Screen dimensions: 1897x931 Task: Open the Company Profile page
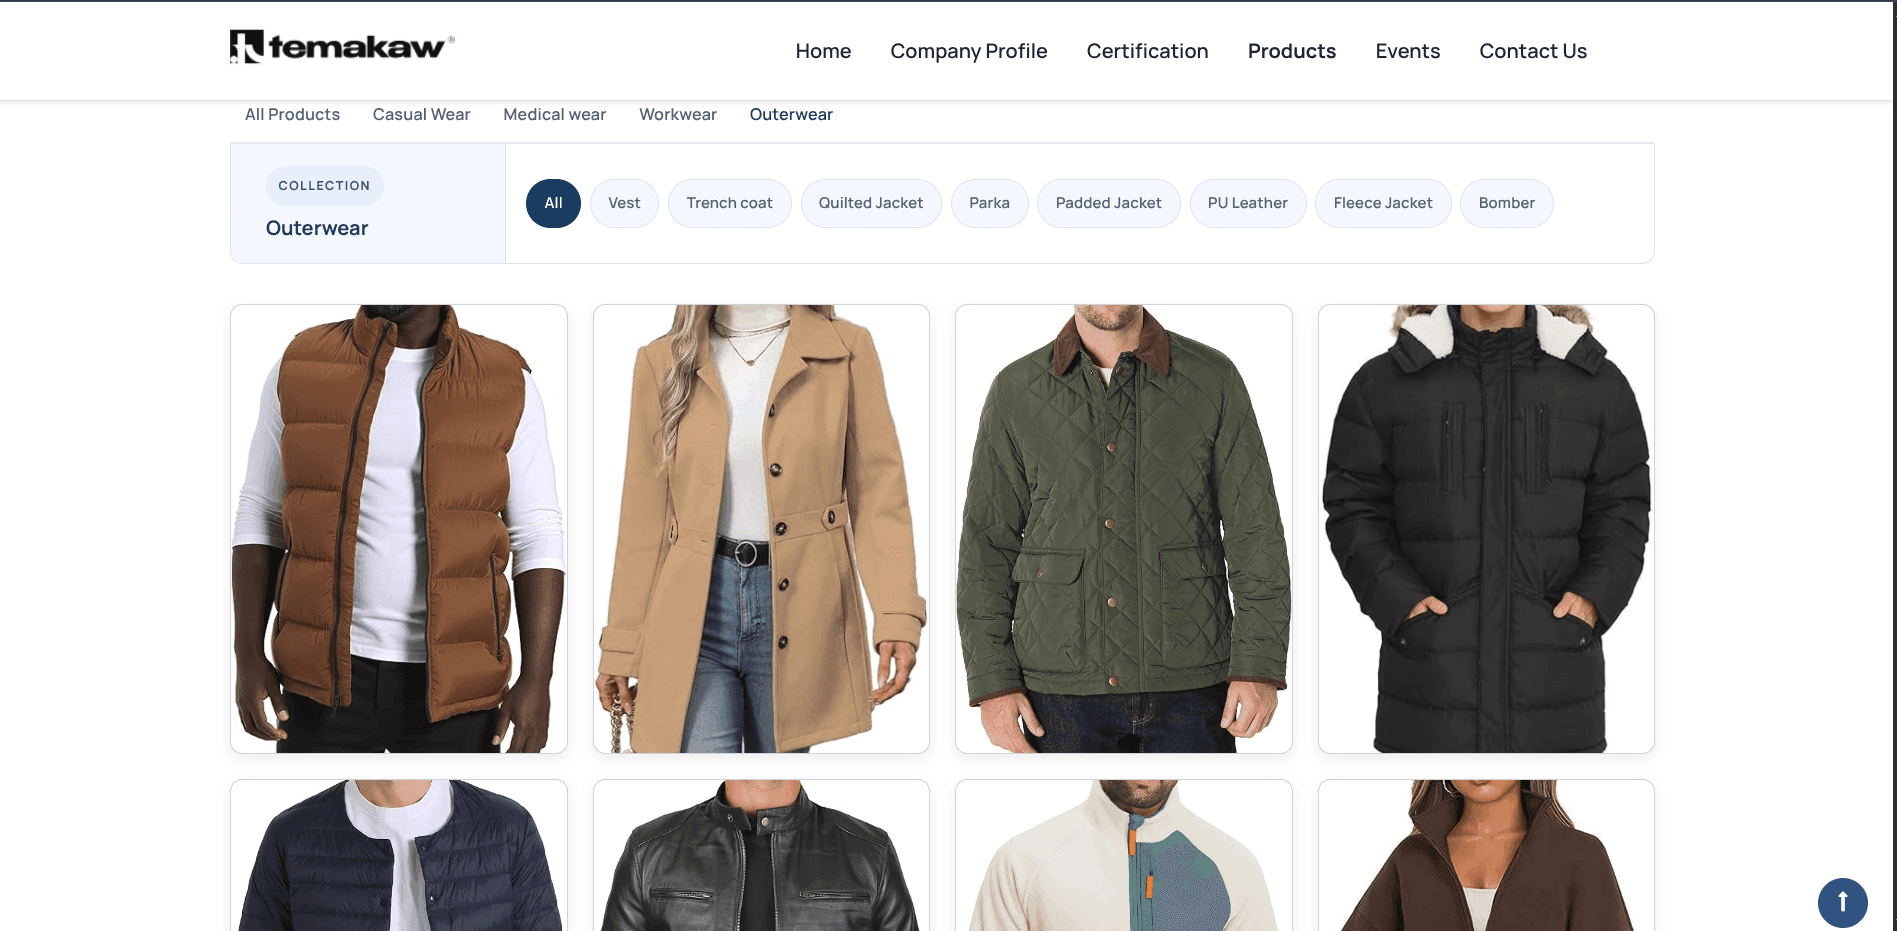(x=969, y=51)
